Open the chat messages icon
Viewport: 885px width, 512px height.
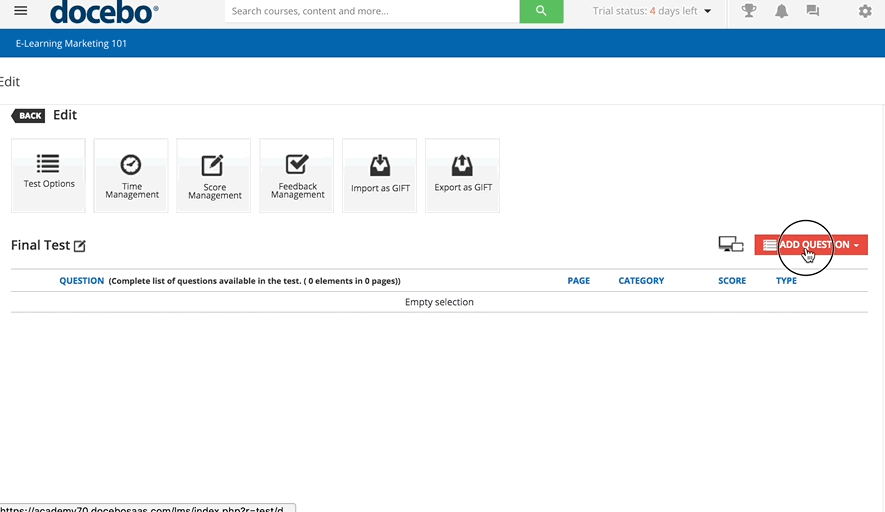pyautogui.click(x=813, y=11)
